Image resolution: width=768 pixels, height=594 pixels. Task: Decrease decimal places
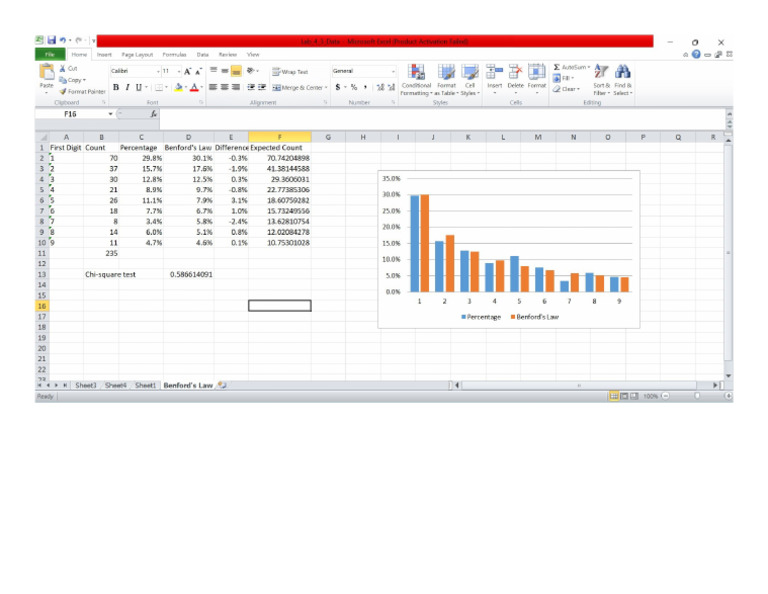point(391,87)
